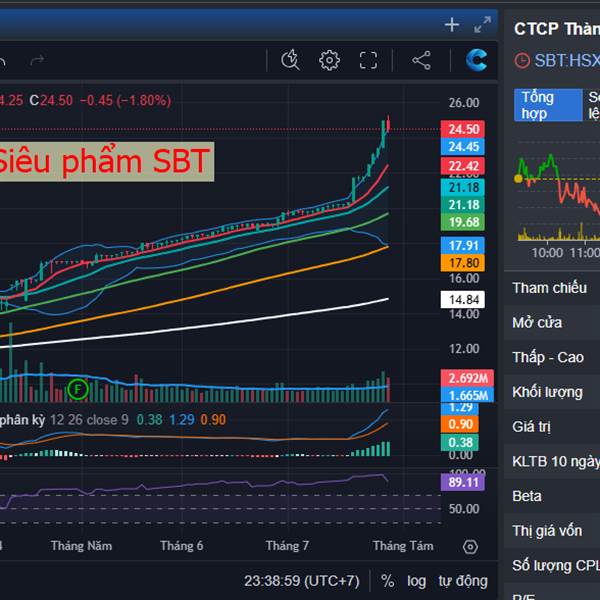Click the Tham chiếu row label
This screenshot has height=600, width=600.
[549, 288]
